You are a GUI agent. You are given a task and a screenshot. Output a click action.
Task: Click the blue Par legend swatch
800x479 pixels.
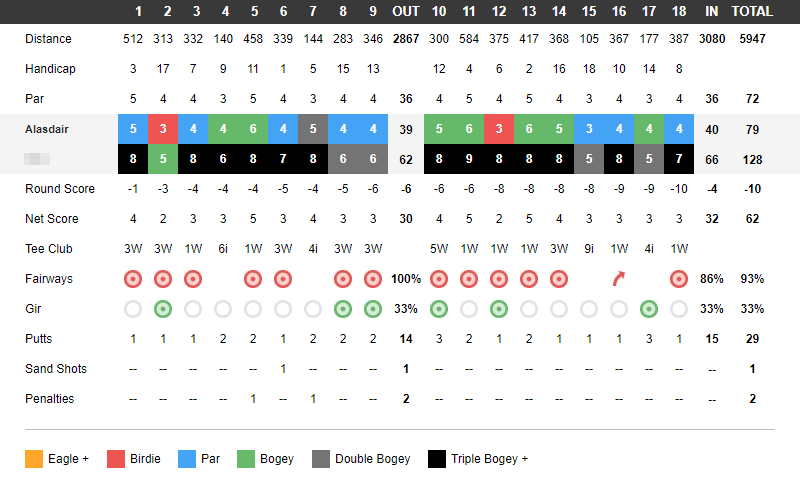pos(187,459)
